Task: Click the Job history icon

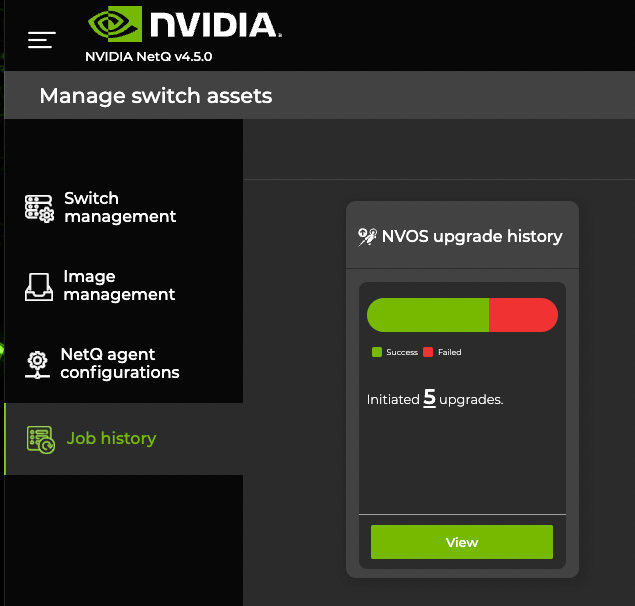Action: tap(40, 439)
